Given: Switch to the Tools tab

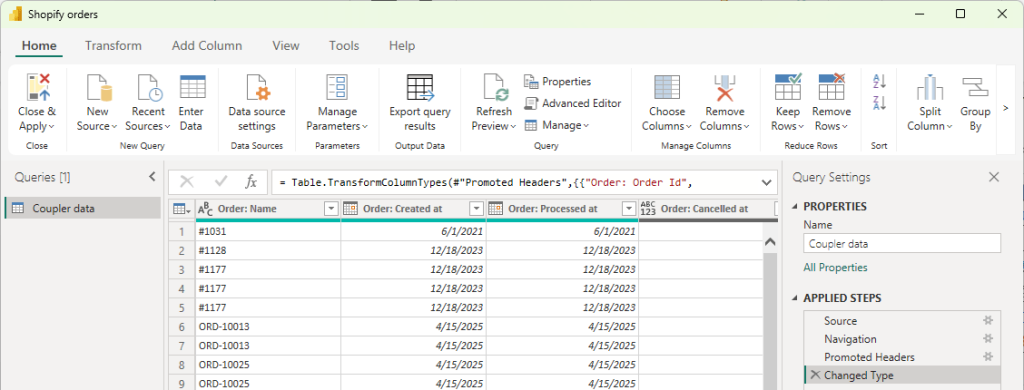Looking at the screenshot, I should (344, 46).
